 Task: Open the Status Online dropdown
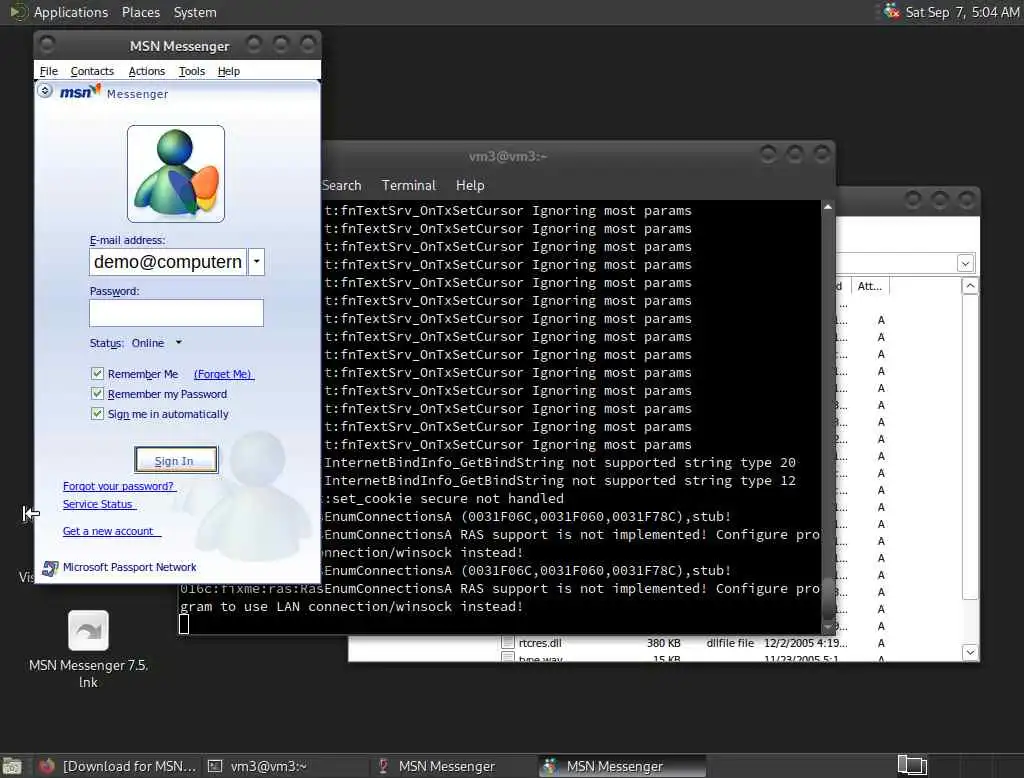[x=157, y=343]
